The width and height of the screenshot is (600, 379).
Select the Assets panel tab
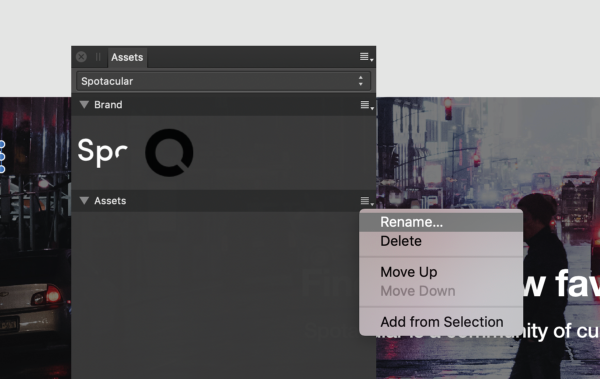click(127, 57)
